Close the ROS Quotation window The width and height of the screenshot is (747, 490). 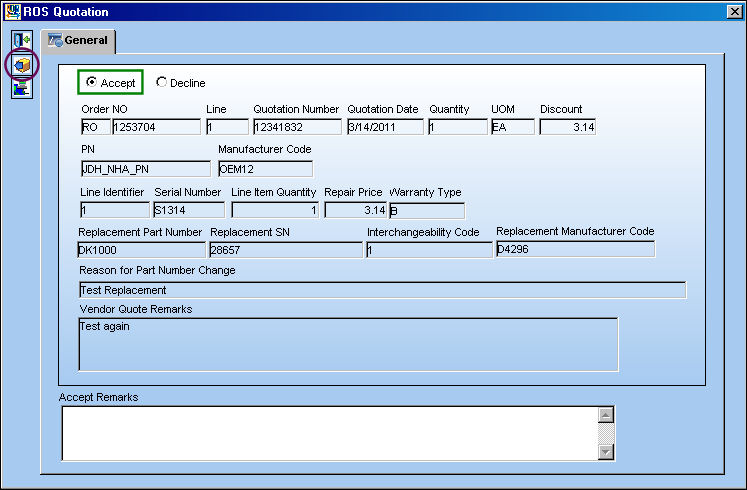pyautogui.click(x=734, y=11)
